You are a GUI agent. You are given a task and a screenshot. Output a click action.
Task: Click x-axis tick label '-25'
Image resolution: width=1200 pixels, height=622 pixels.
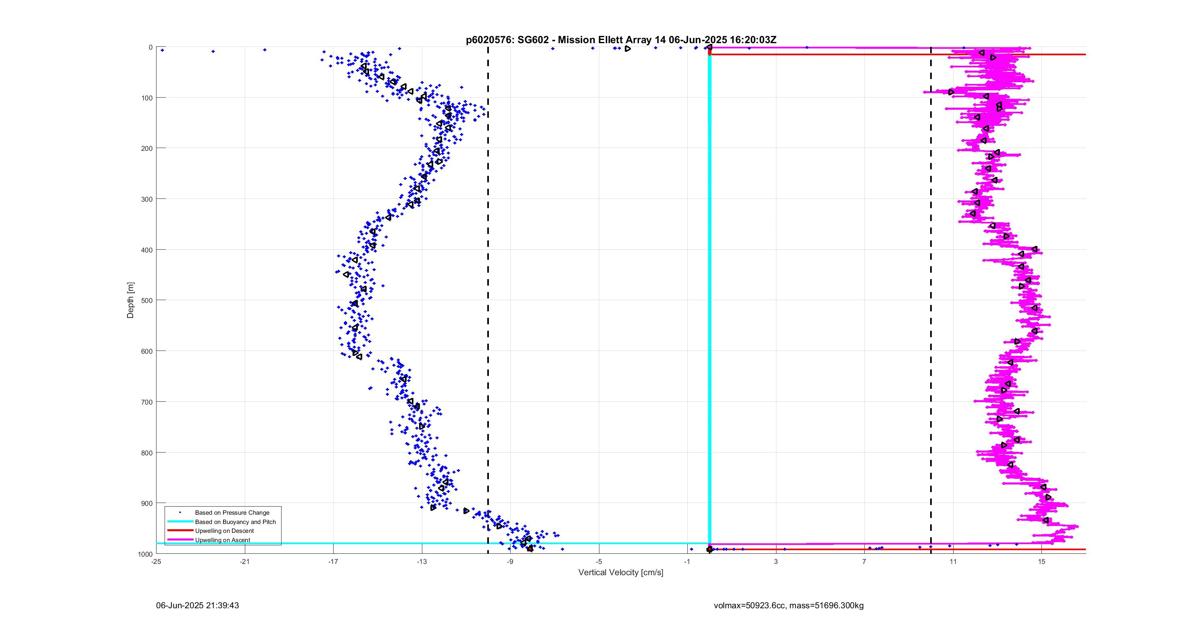156,562
